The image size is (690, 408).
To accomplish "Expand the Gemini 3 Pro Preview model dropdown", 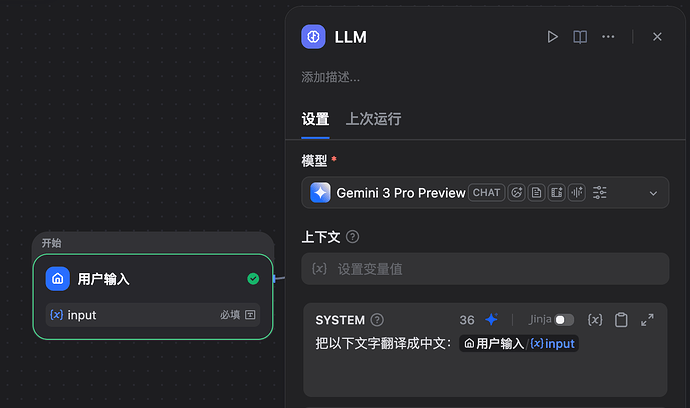I will (x=653, y=193).
